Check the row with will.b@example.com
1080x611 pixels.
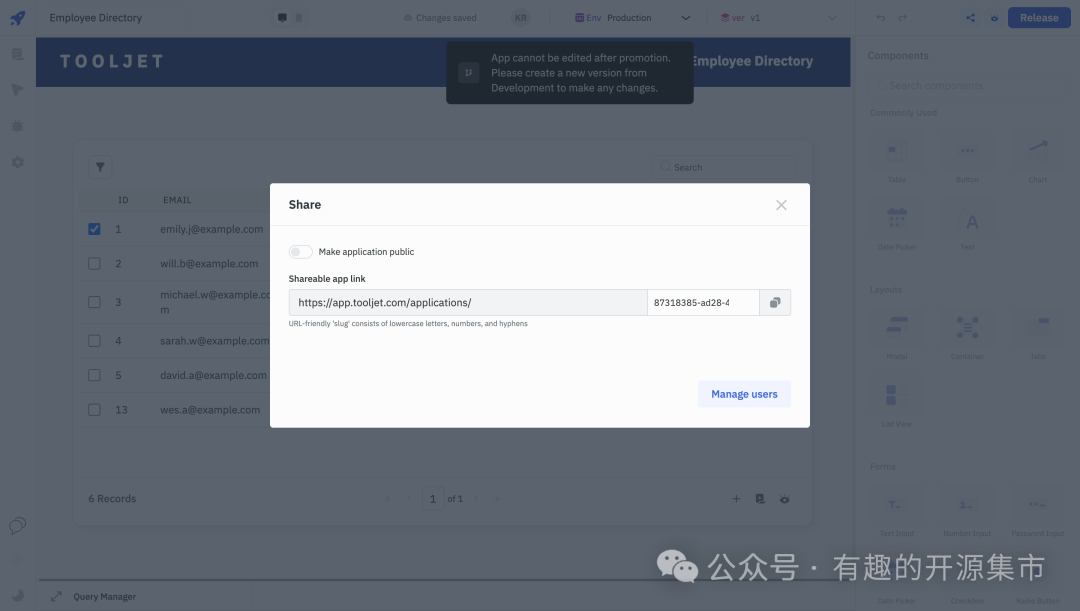(94, 263)
